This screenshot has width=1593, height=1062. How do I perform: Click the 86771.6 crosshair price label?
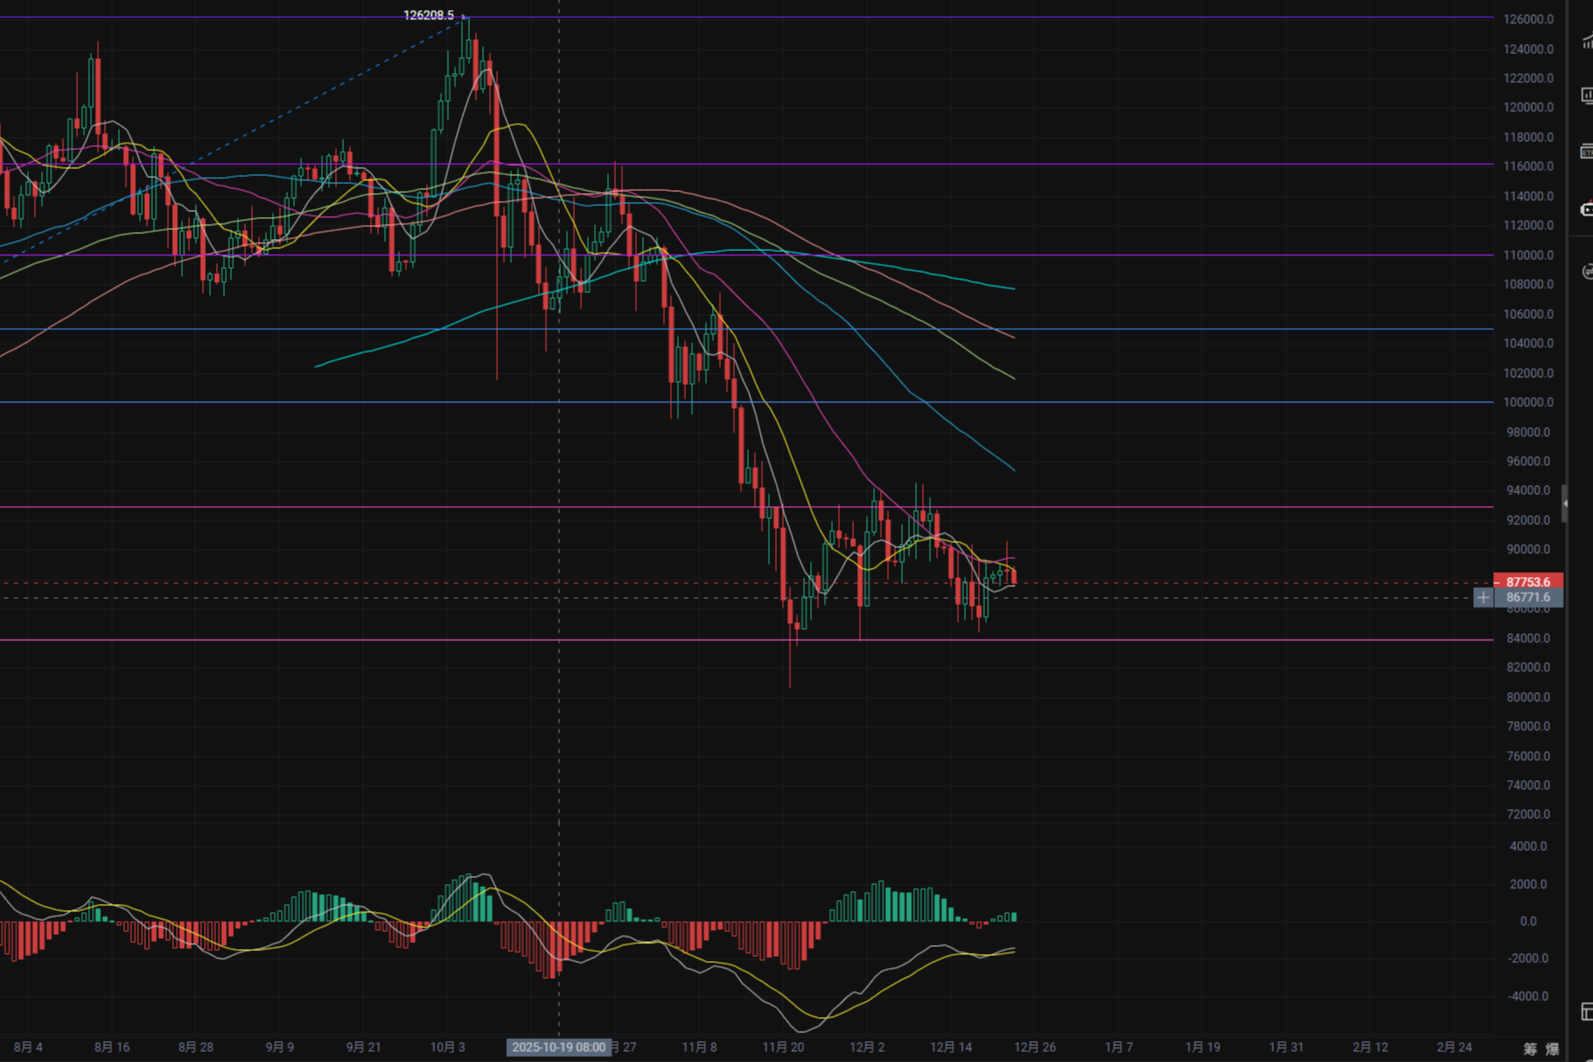[x=1528, y=598]
